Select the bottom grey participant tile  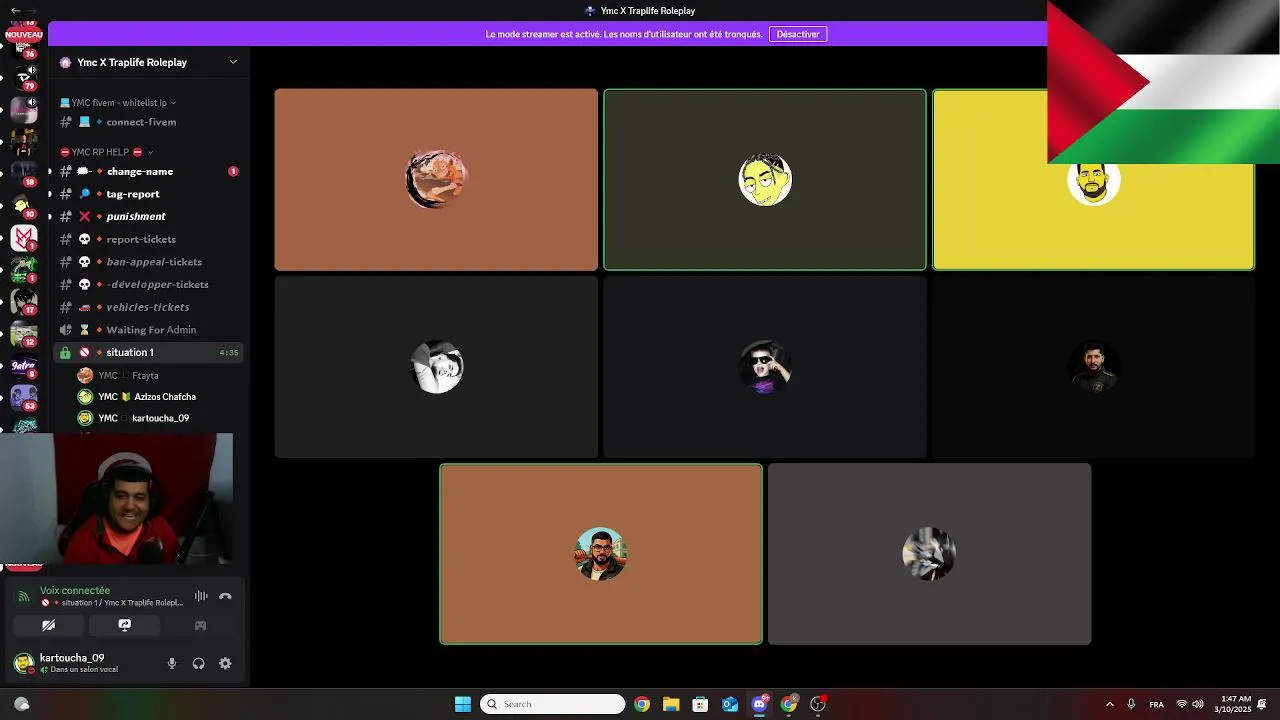point(930,554)
